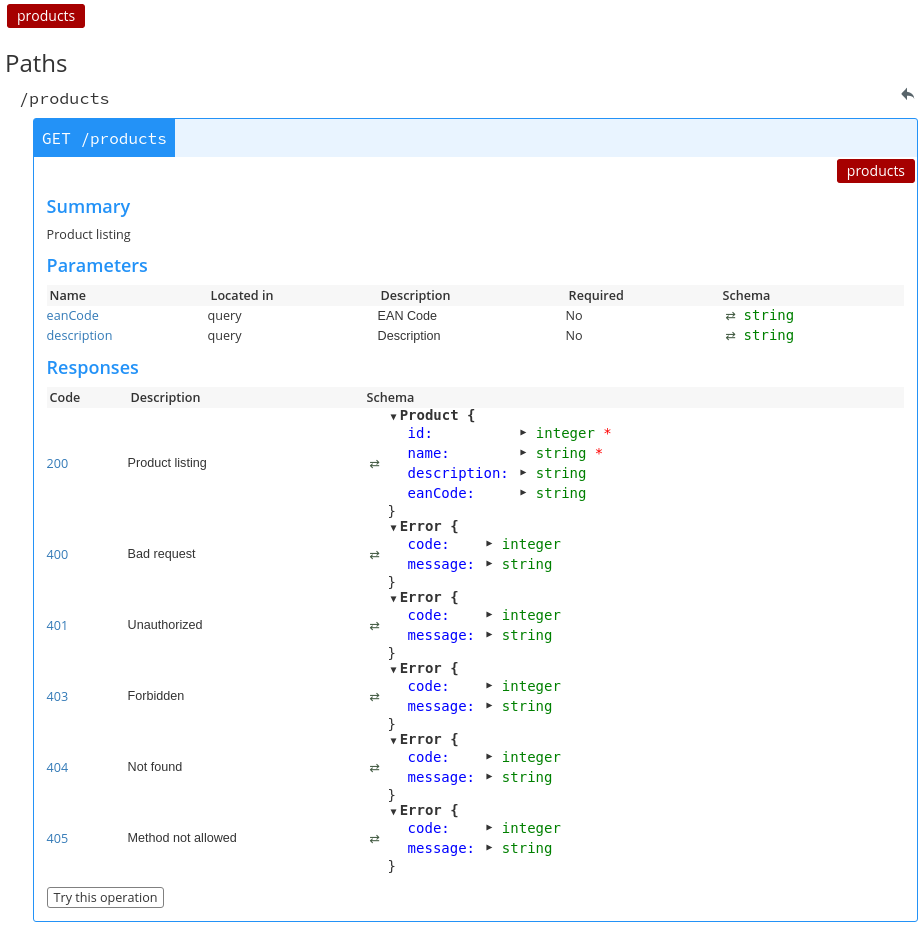Screen dimensions: 924x928
Task: Open the description parameter link
Action: click(x=79, y=336)
